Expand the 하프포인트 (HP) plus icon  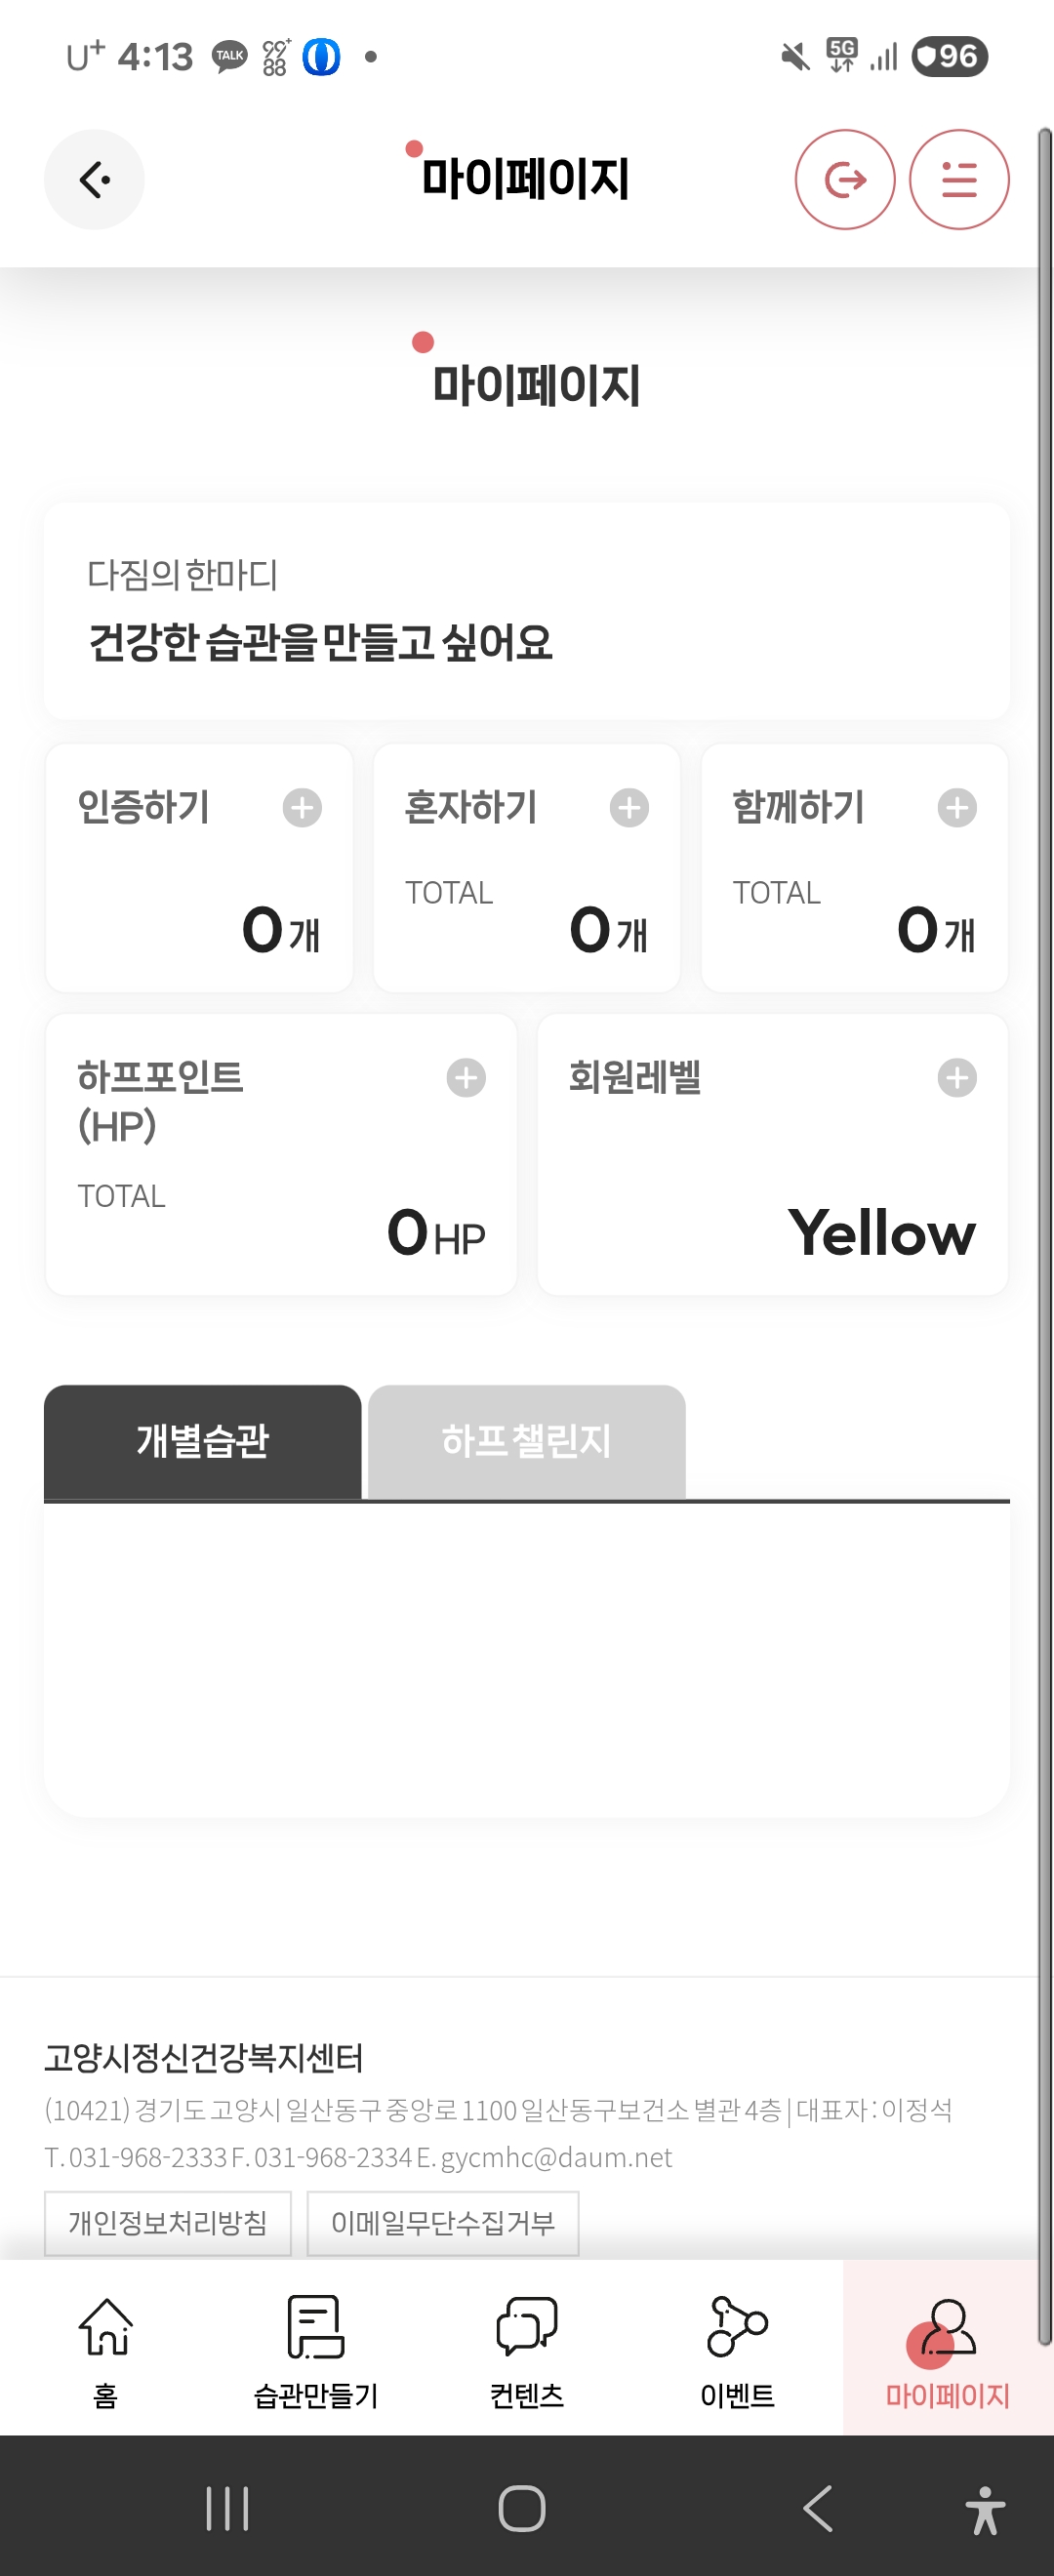(466, 1078)
